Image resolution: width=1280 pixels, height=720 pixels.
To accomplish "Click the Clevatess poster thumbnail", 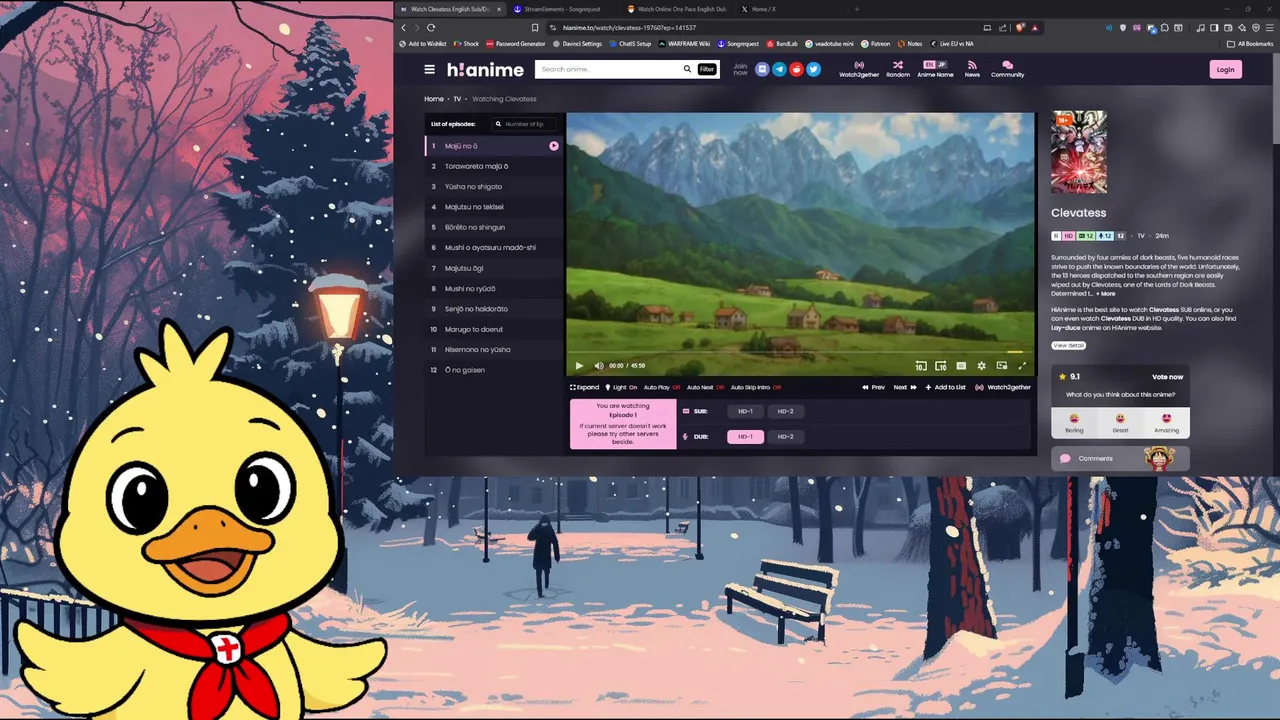I will pos(1078,152).
